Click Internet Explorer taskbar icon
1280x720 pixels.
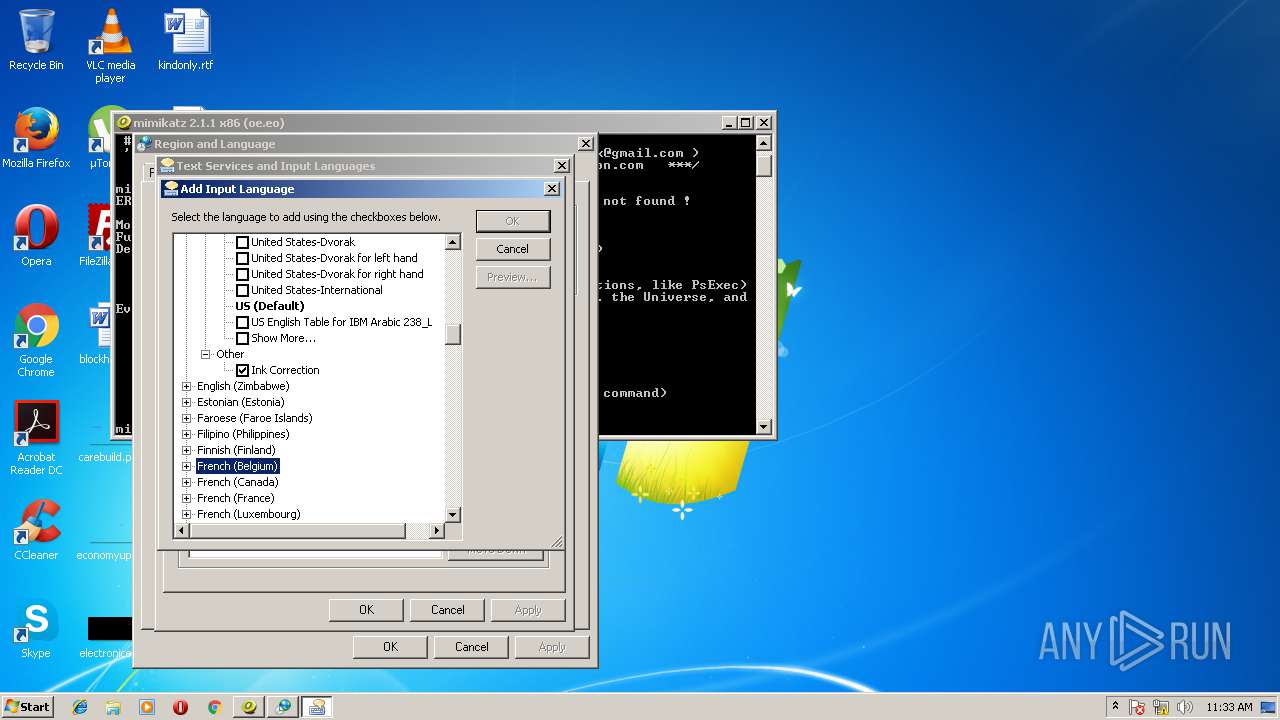coord(80,707)
